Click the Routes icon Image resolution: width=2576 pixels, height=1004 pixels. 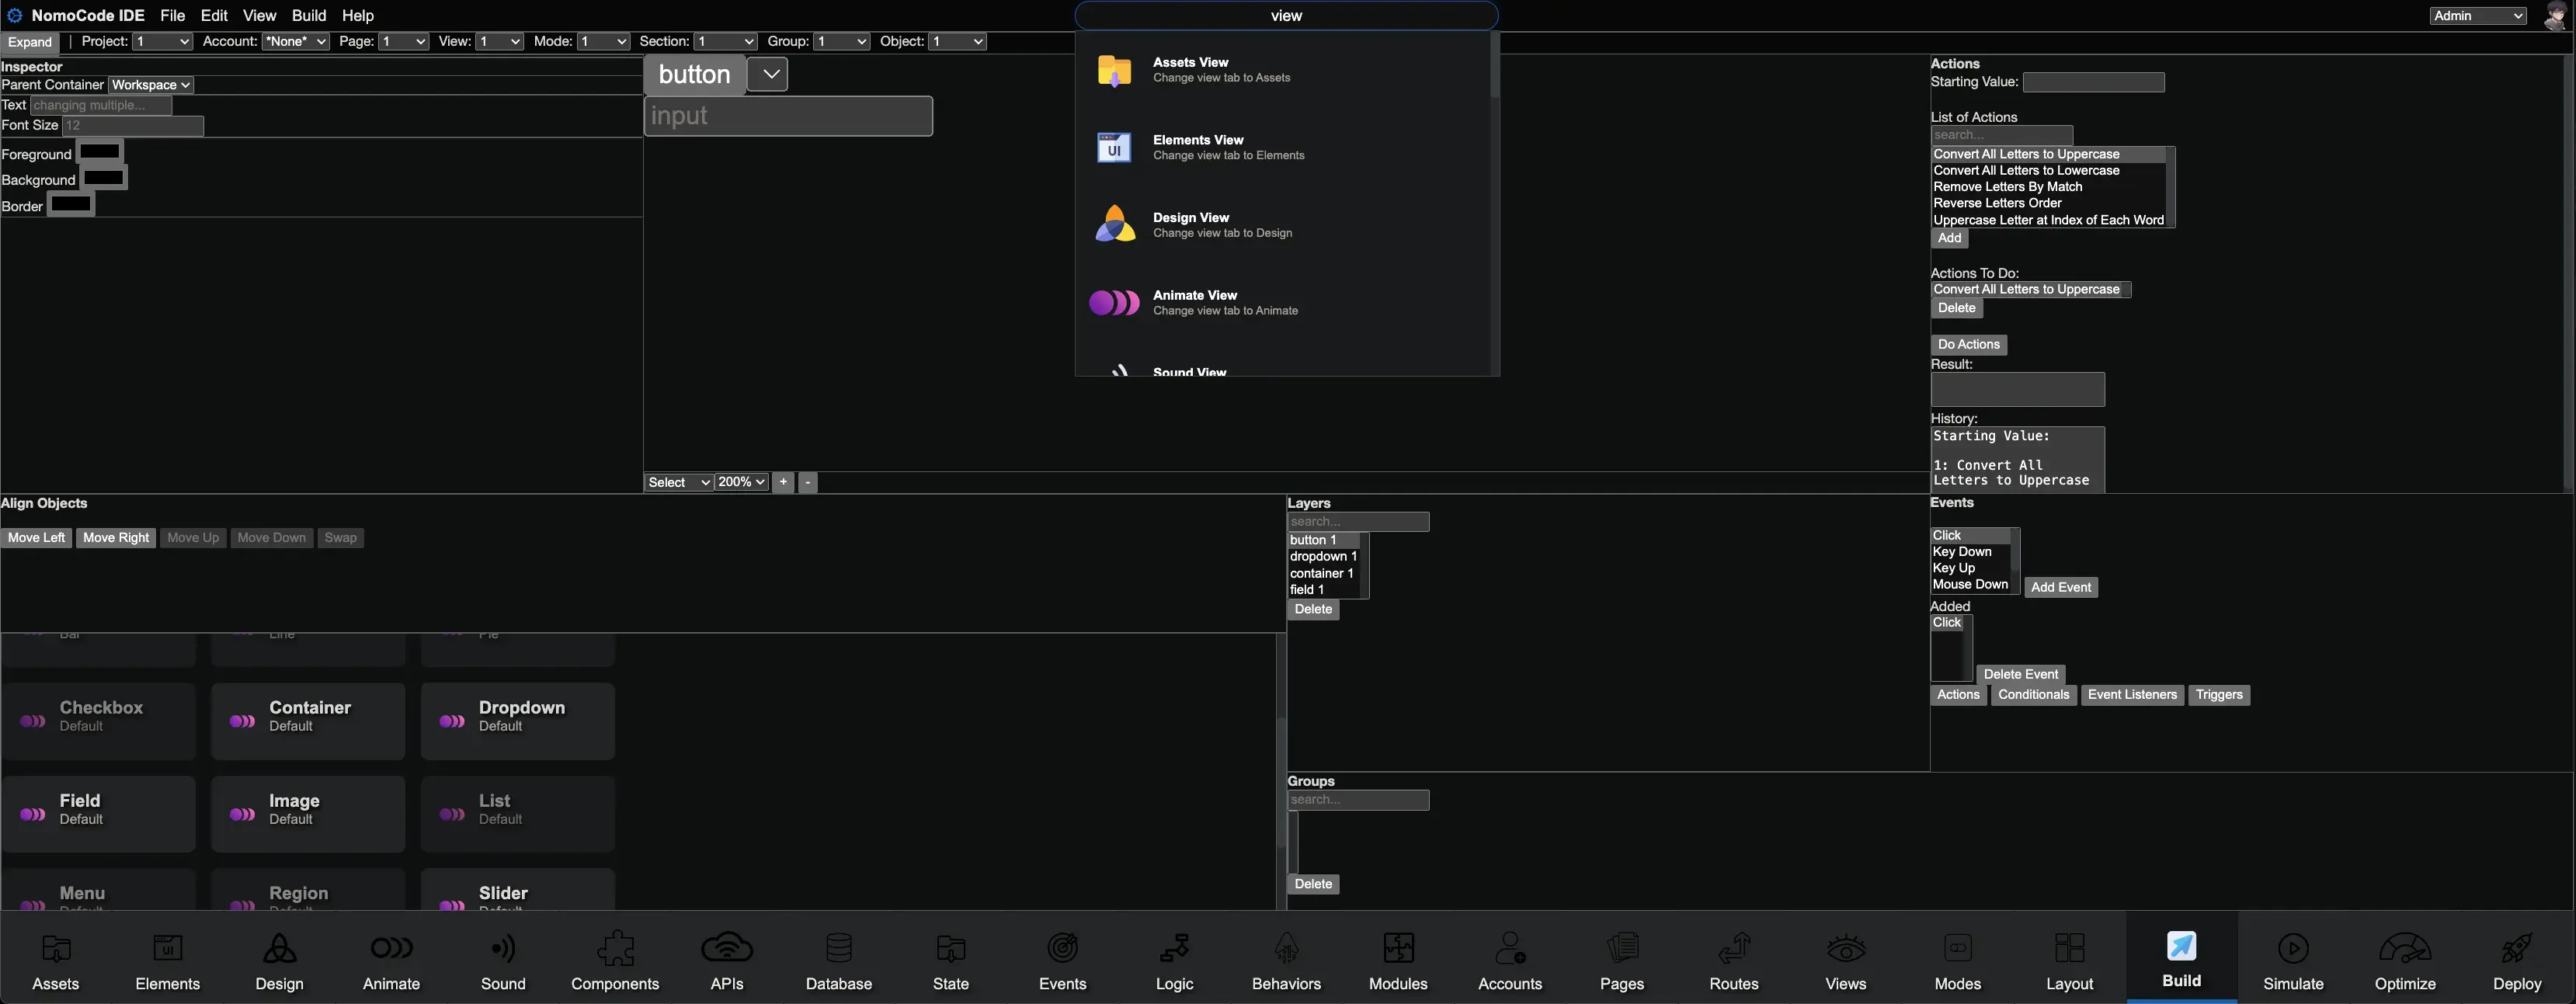[1733, 958]
